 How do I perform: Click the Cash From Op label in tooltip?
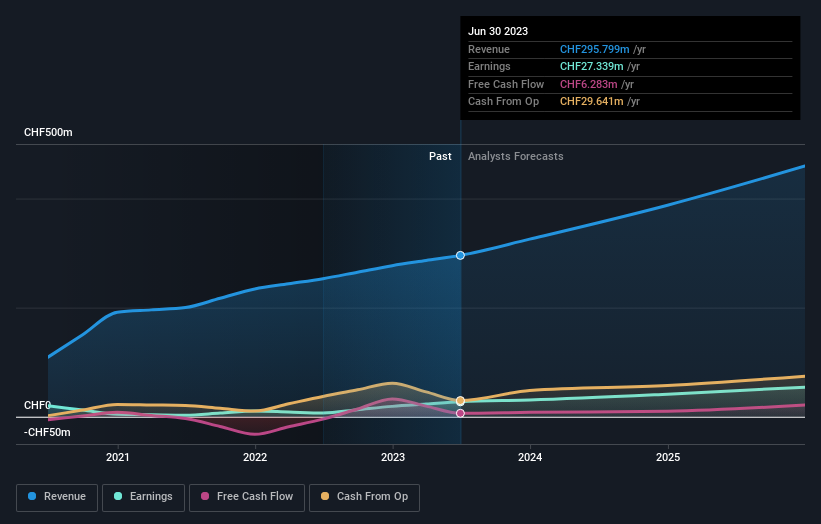503,102
